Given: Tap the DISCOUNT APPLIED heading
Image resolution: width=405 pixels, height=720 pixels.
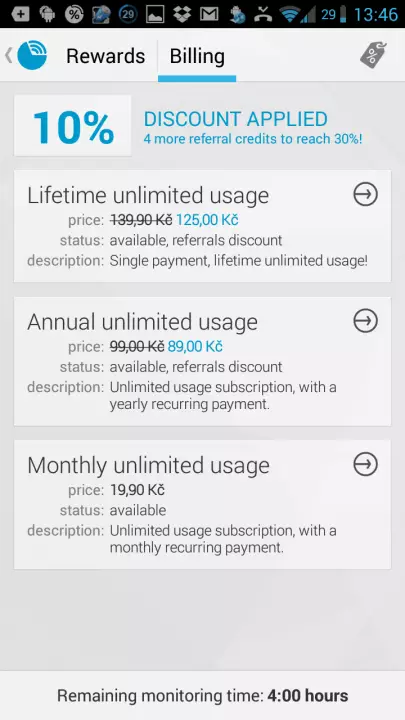Looking at the screenshot, I should (236, 119).
